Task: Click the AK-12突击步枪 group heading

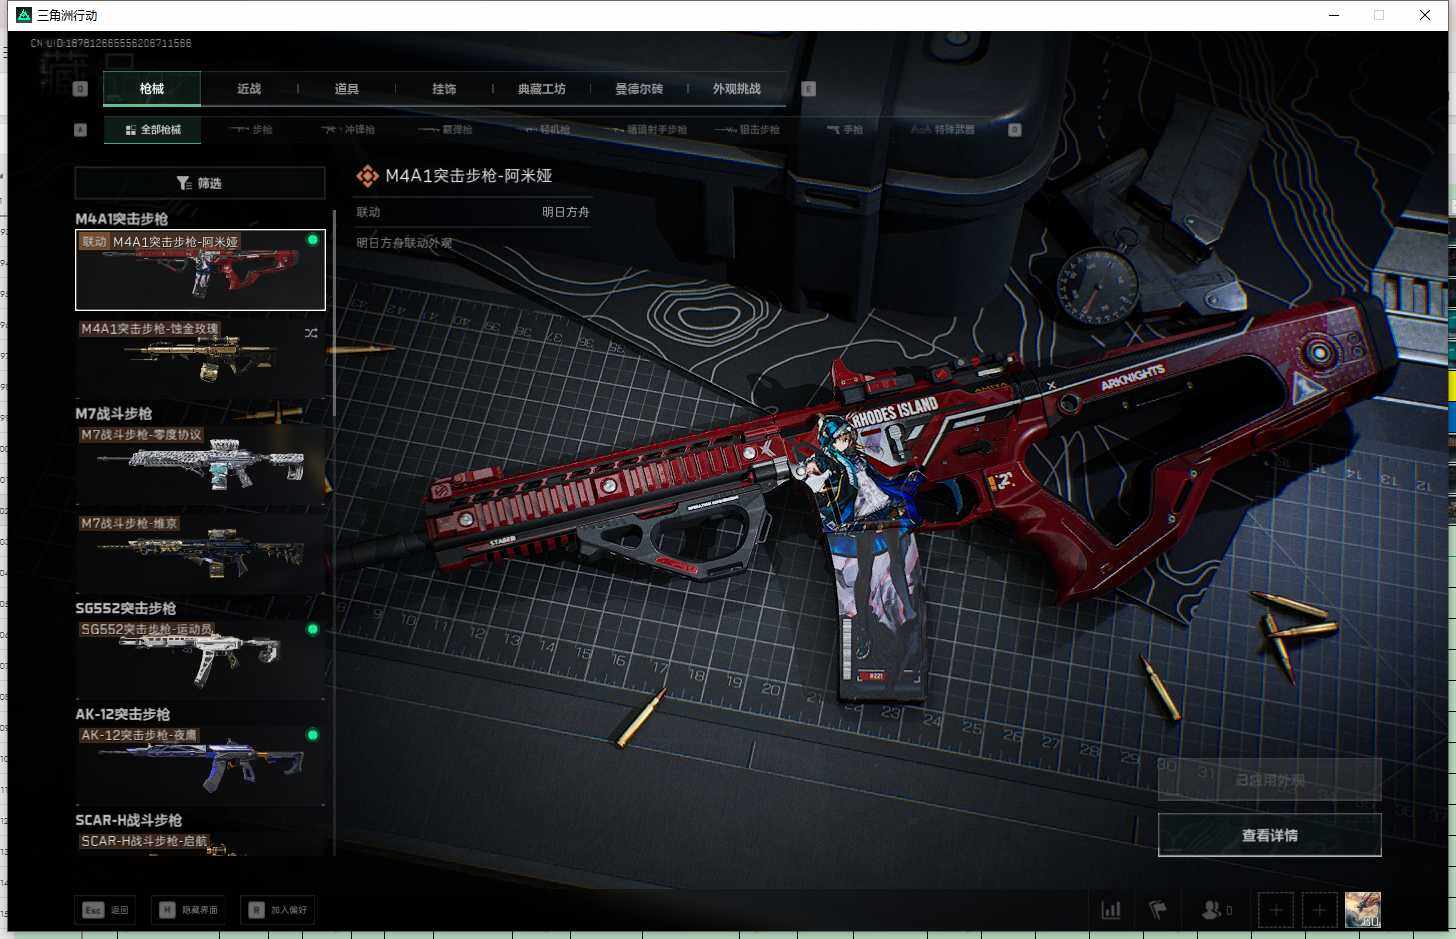Action: click(123, 714)
